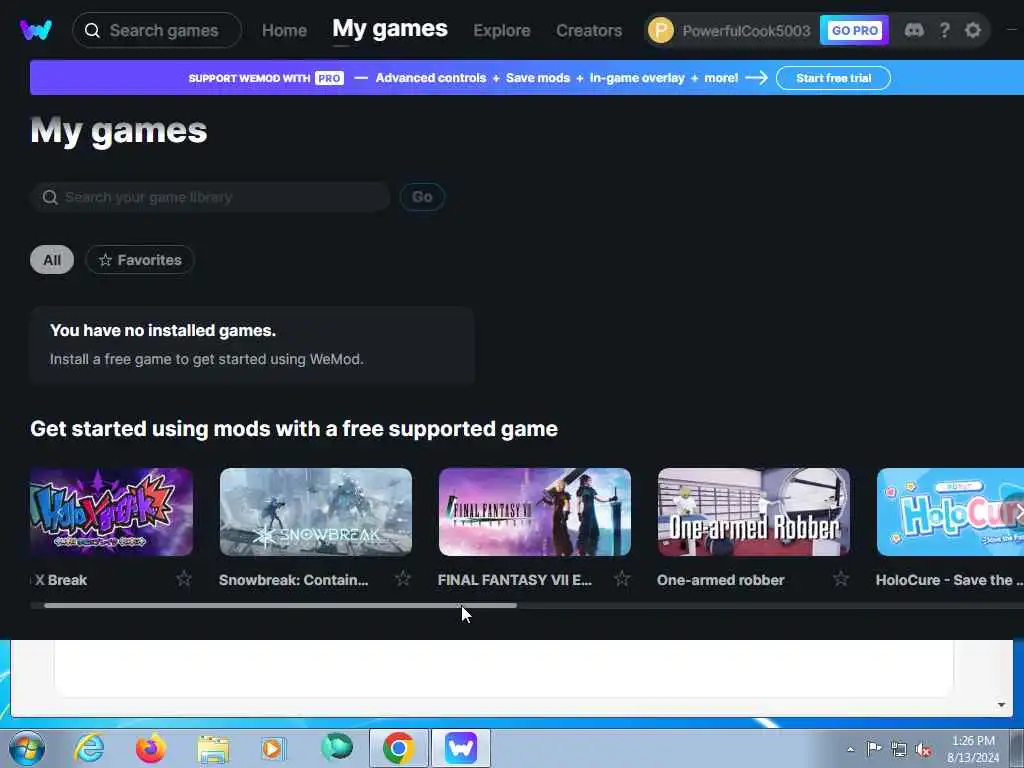This screenshot has width=1024, height=768.
Task: Open HoloXBreak game thumbnail
Action: coord(112,511)
